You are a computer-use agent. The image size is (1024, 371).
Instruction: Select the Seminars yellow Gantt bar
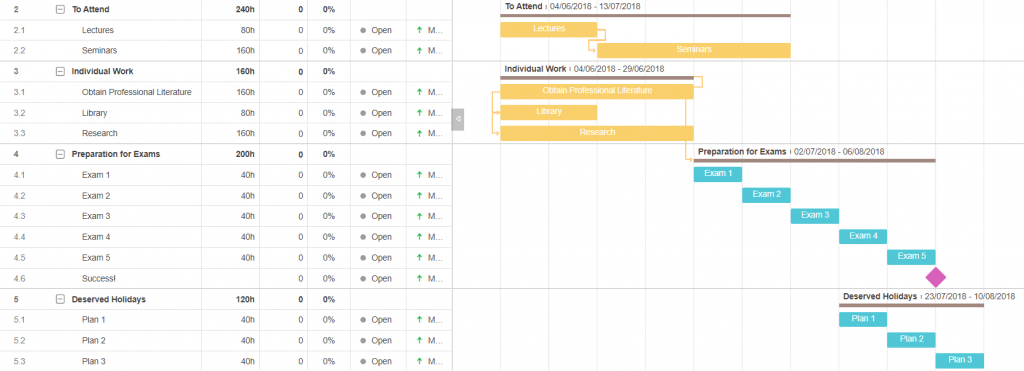tap(694, 50)
